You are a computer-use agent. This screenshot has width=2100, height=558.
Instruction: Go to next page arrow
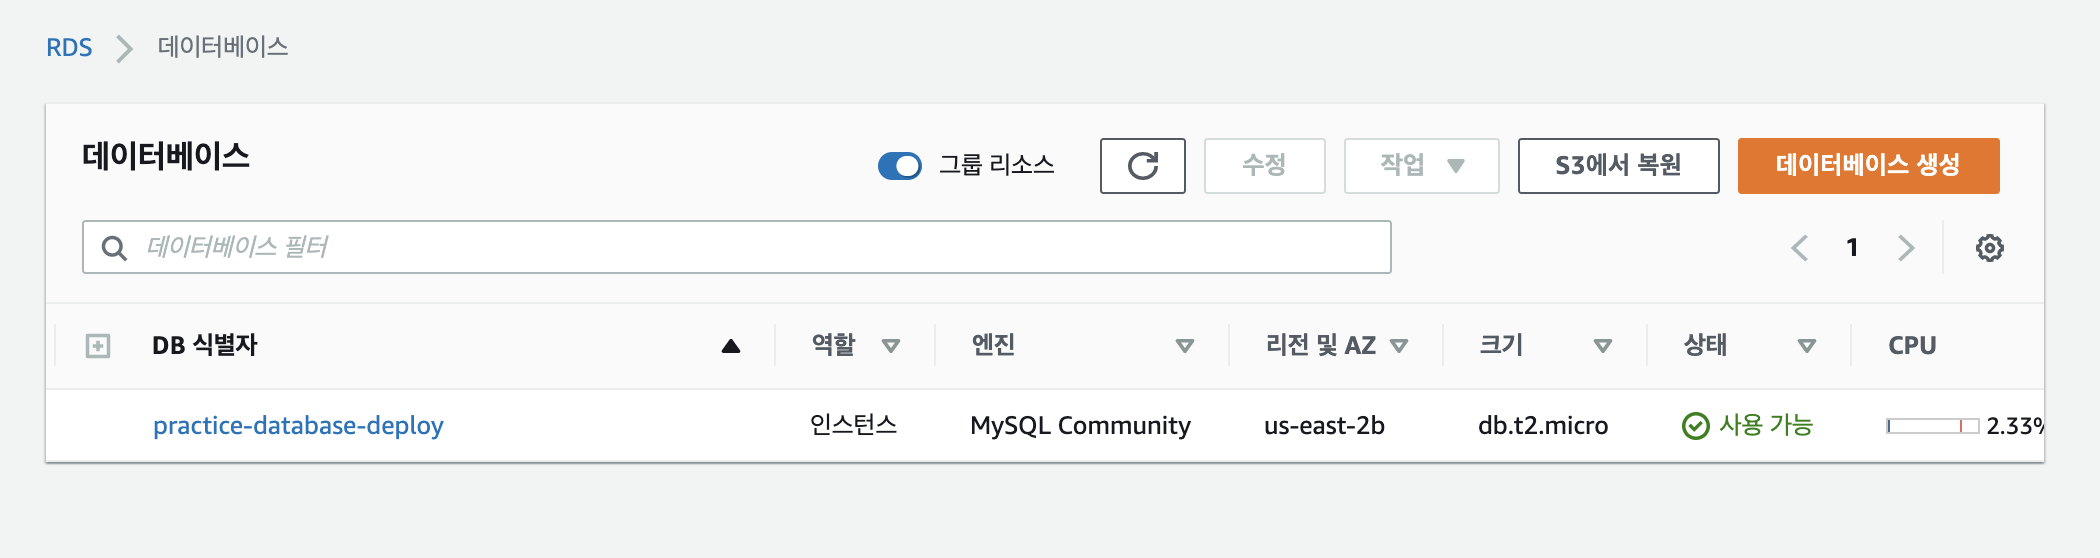coord(1906,248)
